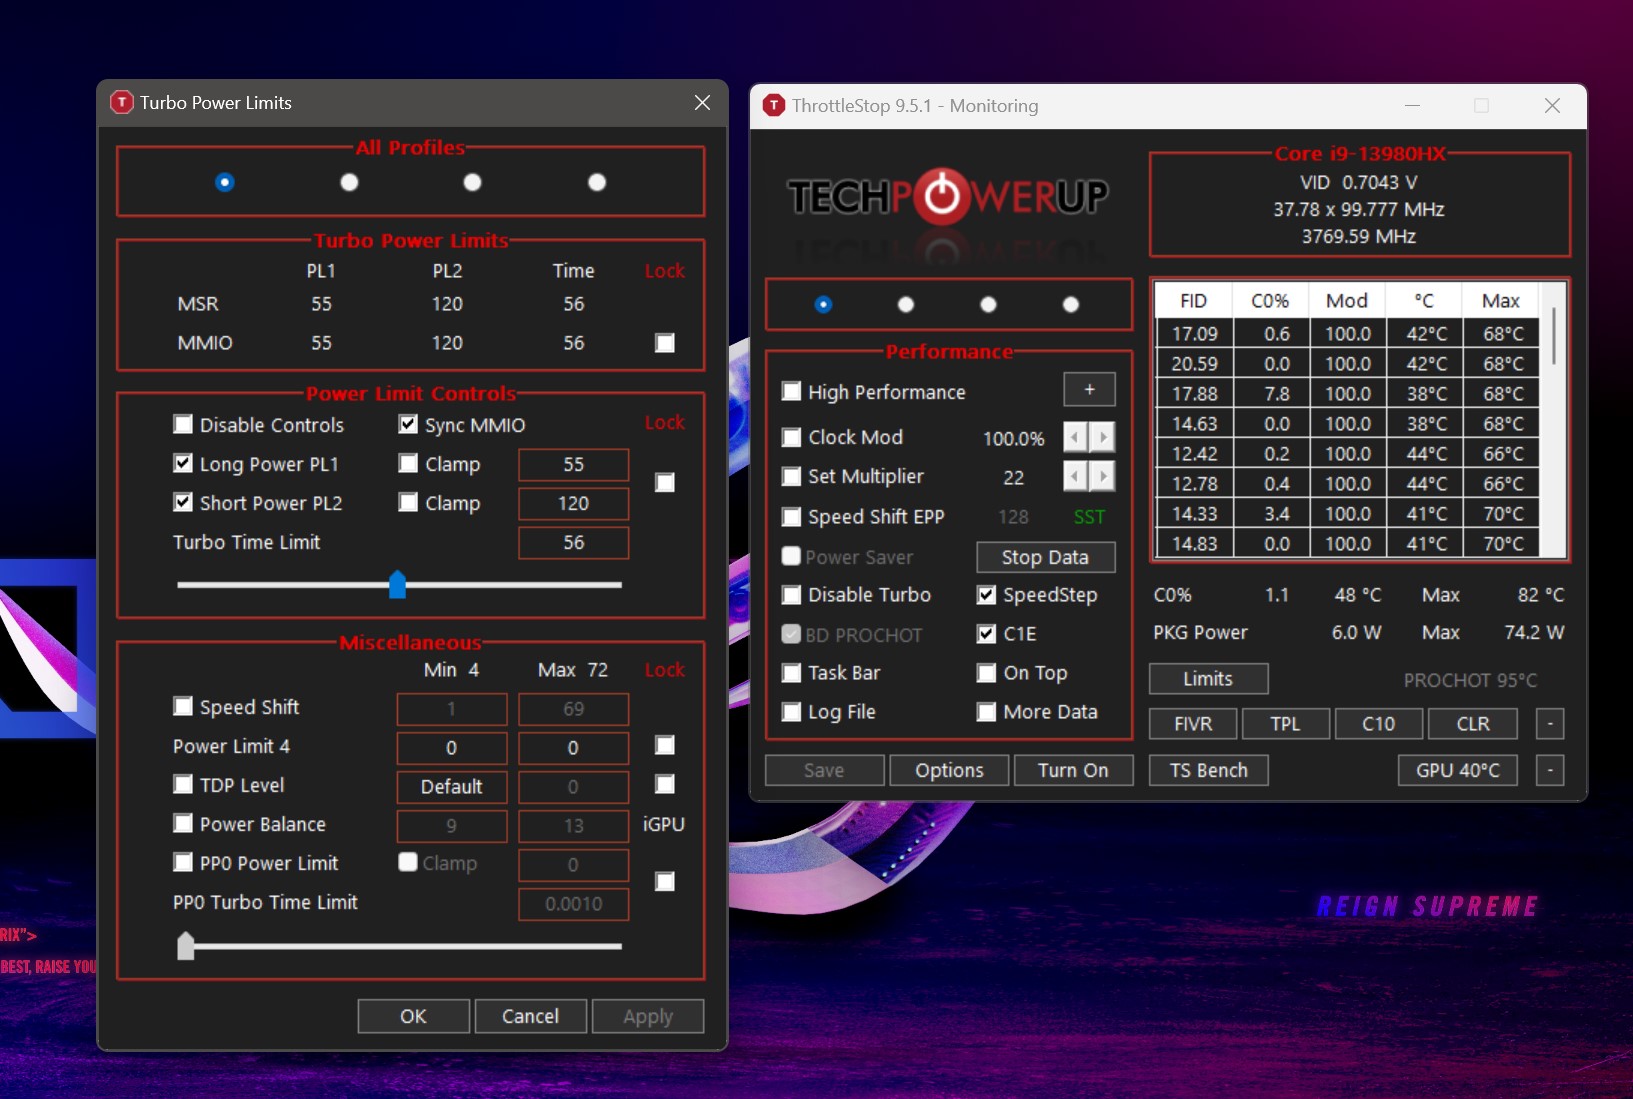Check the TDP Level checkbox
Screen dimensions: 1633x1099
tap(183, 784)
